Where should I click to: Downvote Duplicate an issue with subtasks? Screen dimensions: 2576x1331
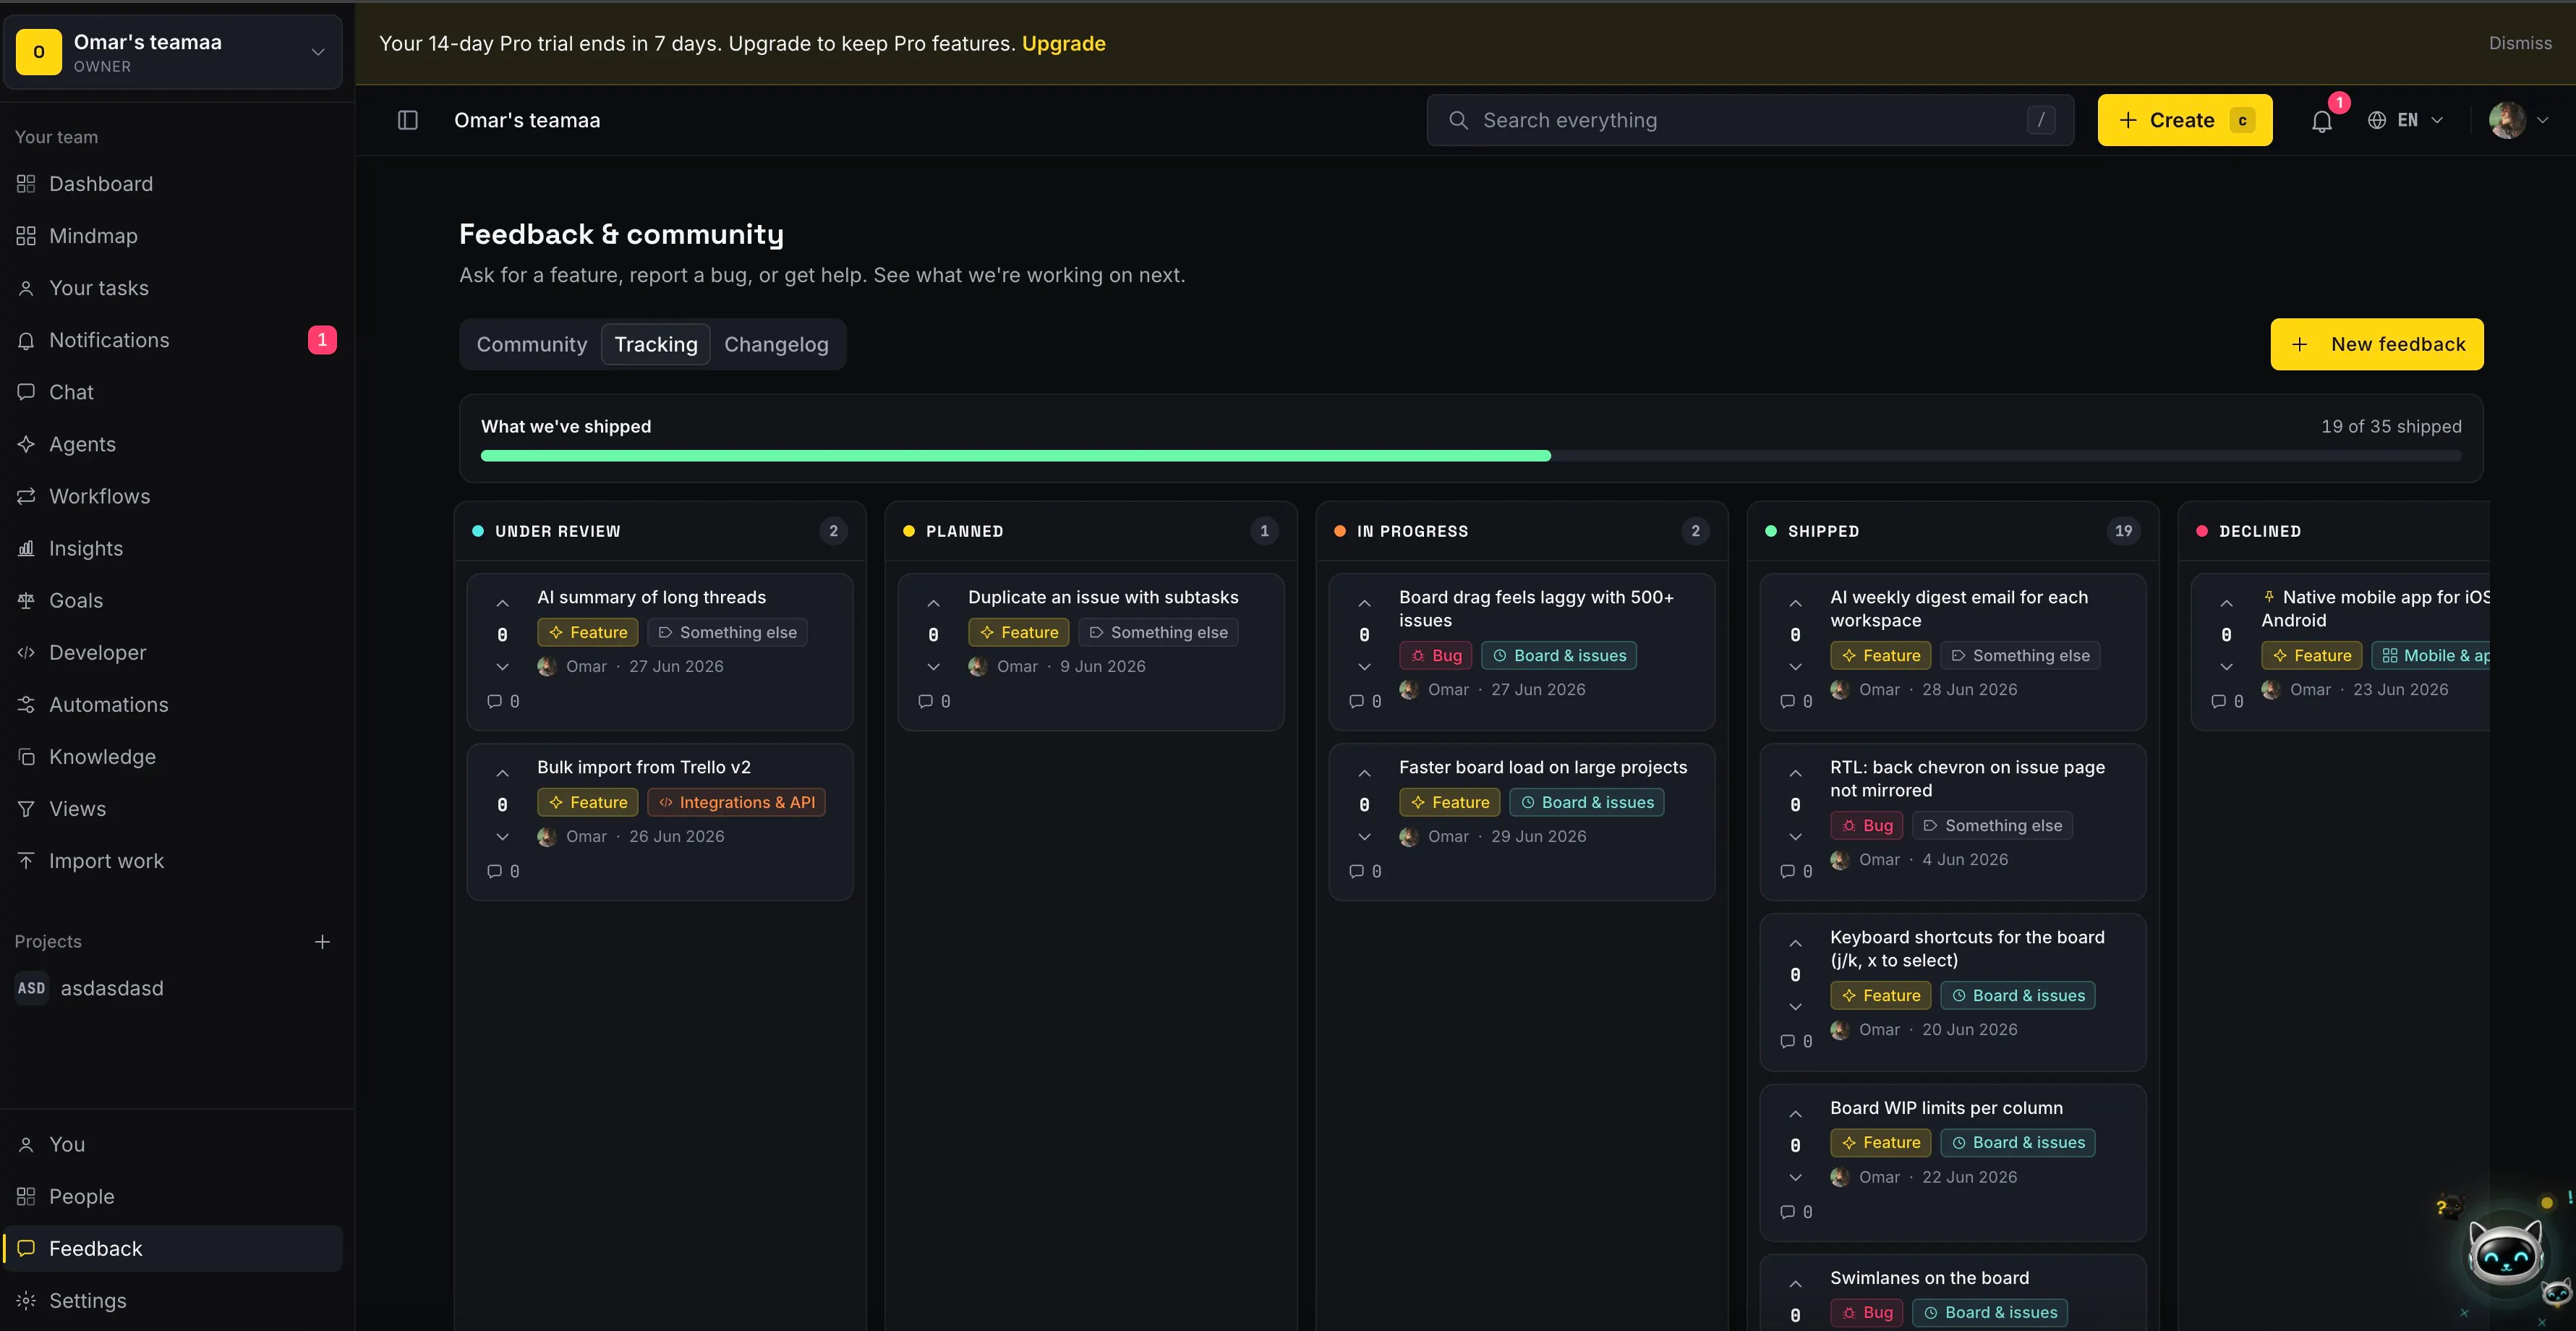[933, 666]
